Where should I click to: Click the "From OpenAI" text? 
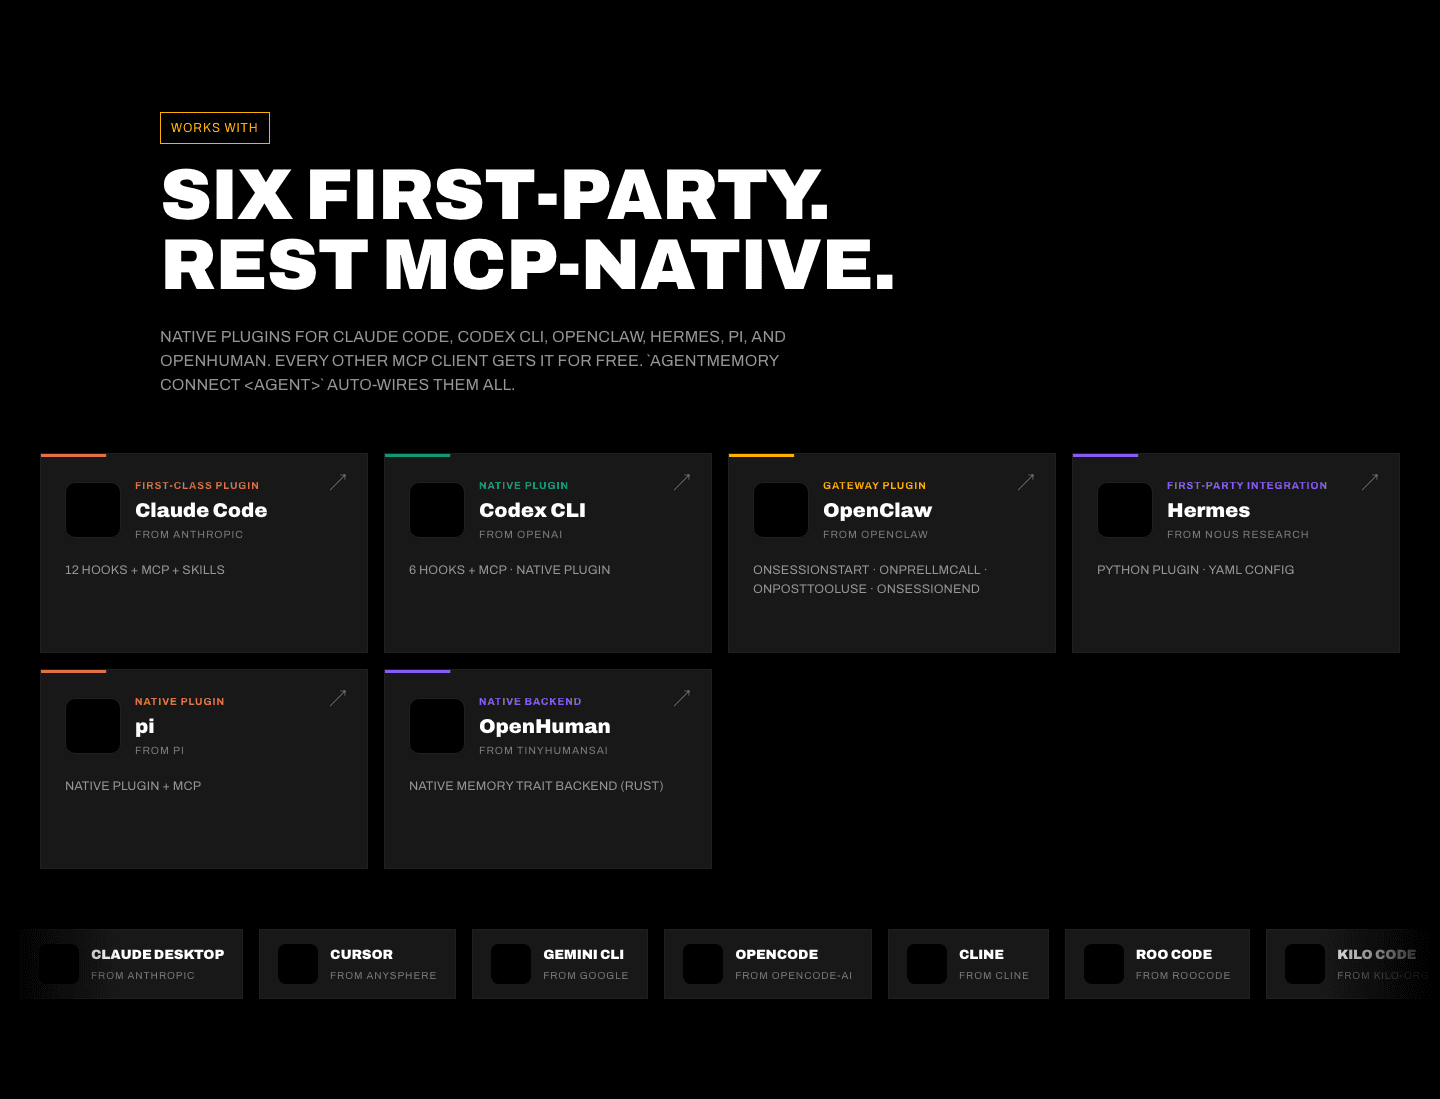pyautogui.click(x=521, y=535)
